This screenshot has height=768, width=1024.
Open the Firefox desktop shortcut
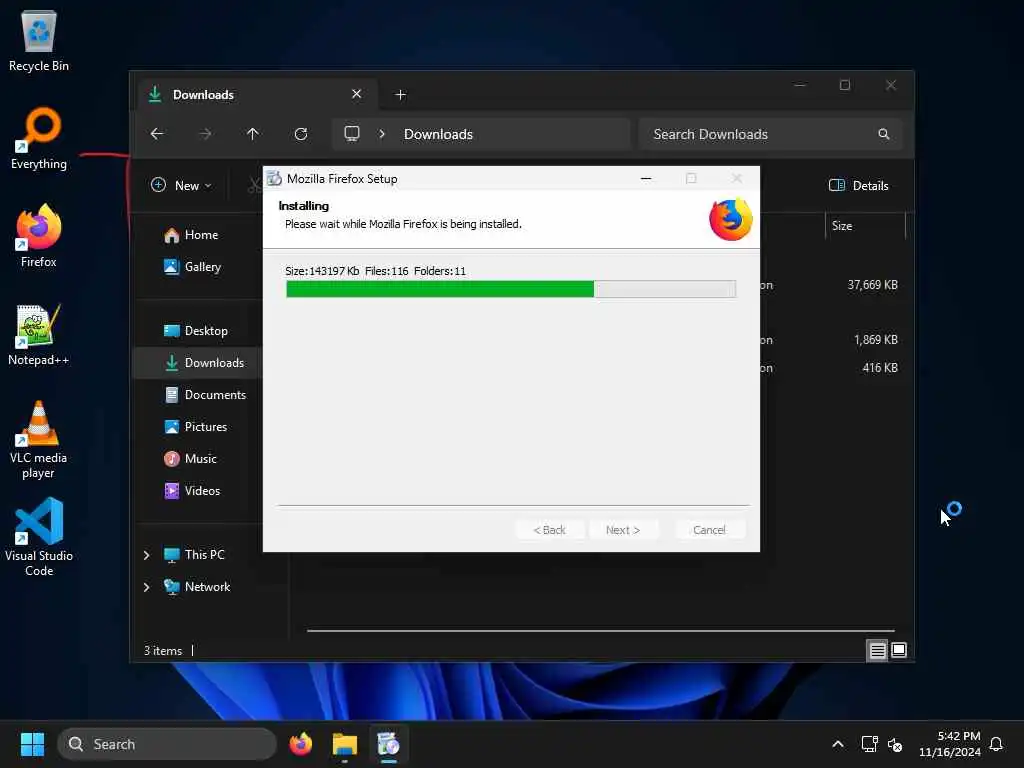tap(39, 236)
